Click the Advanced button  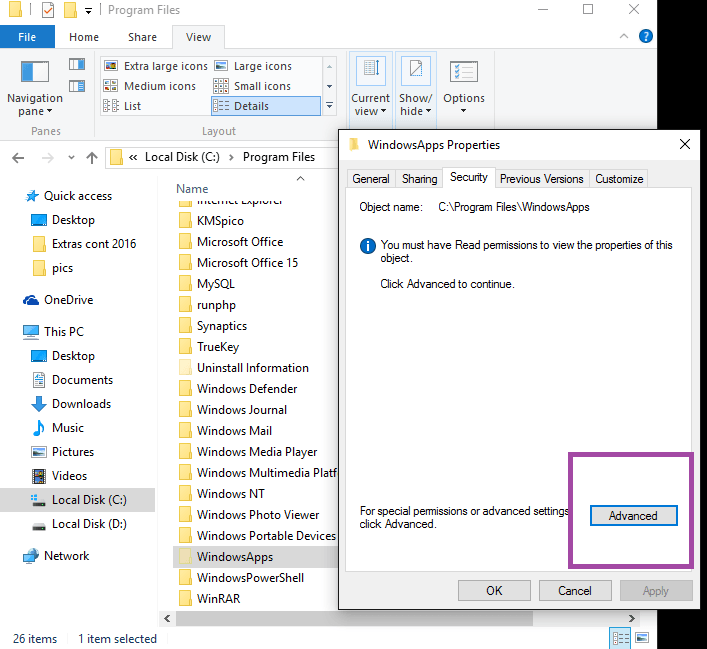tap(634, 516)
